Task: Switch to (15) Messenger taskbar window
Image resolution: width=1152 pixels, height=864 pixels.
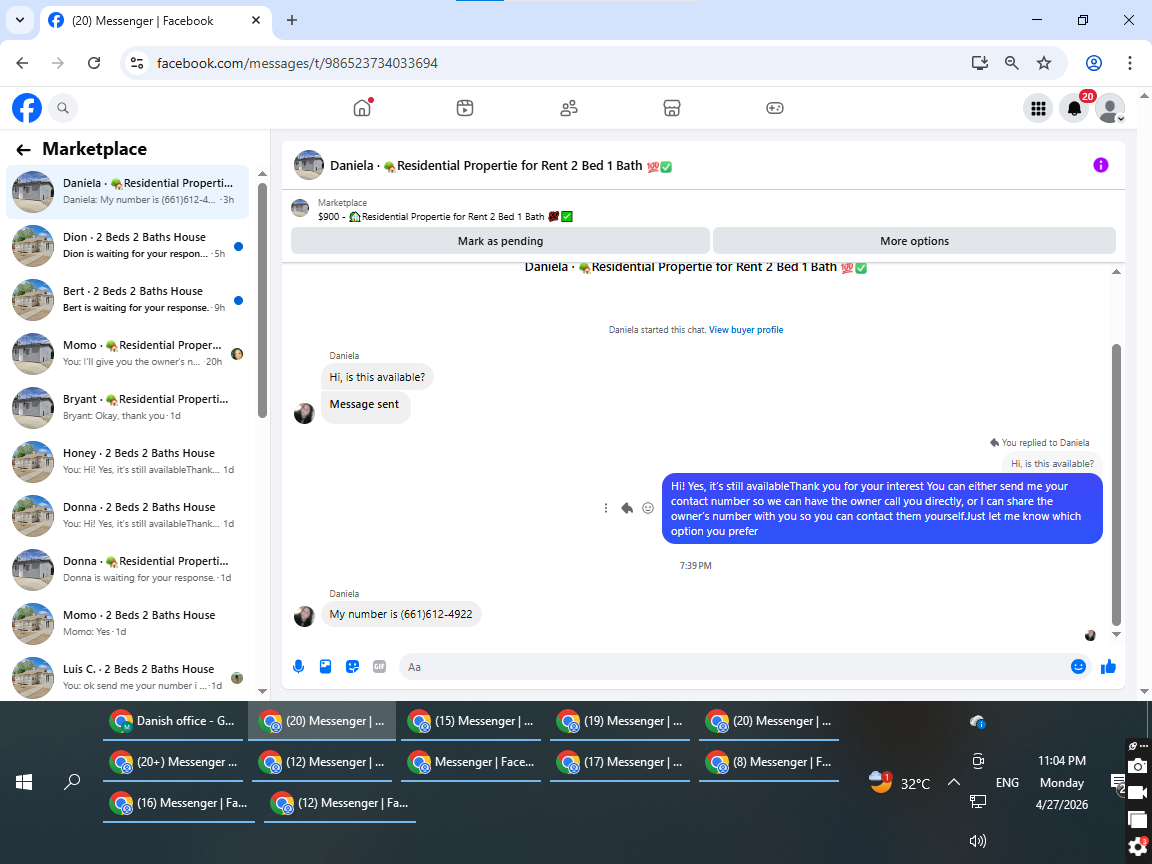Action: (472, 721)
